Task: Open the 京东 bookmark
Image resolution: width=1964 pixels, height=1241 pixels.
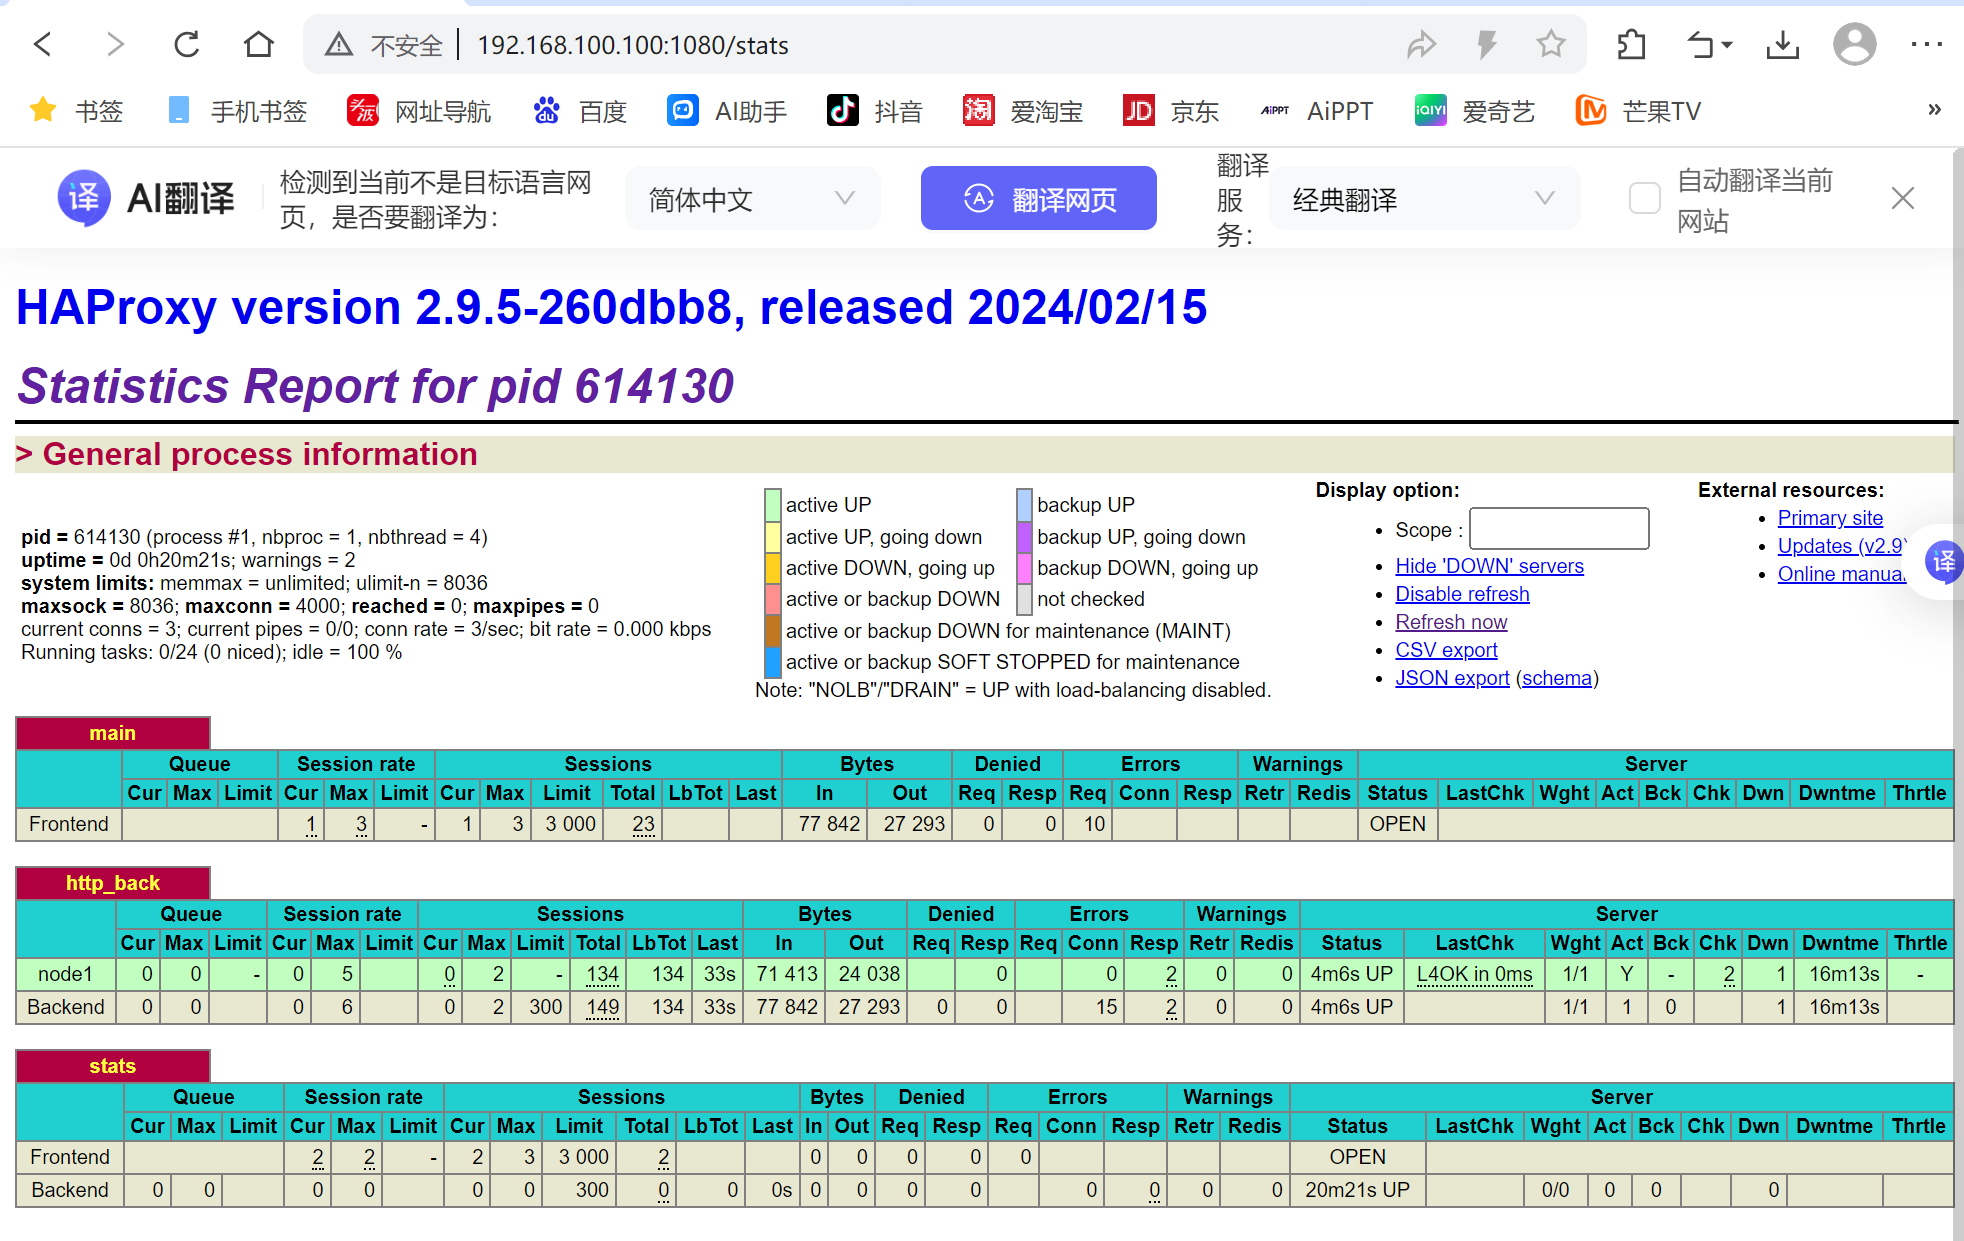Action: click(x=1171, y=111)
